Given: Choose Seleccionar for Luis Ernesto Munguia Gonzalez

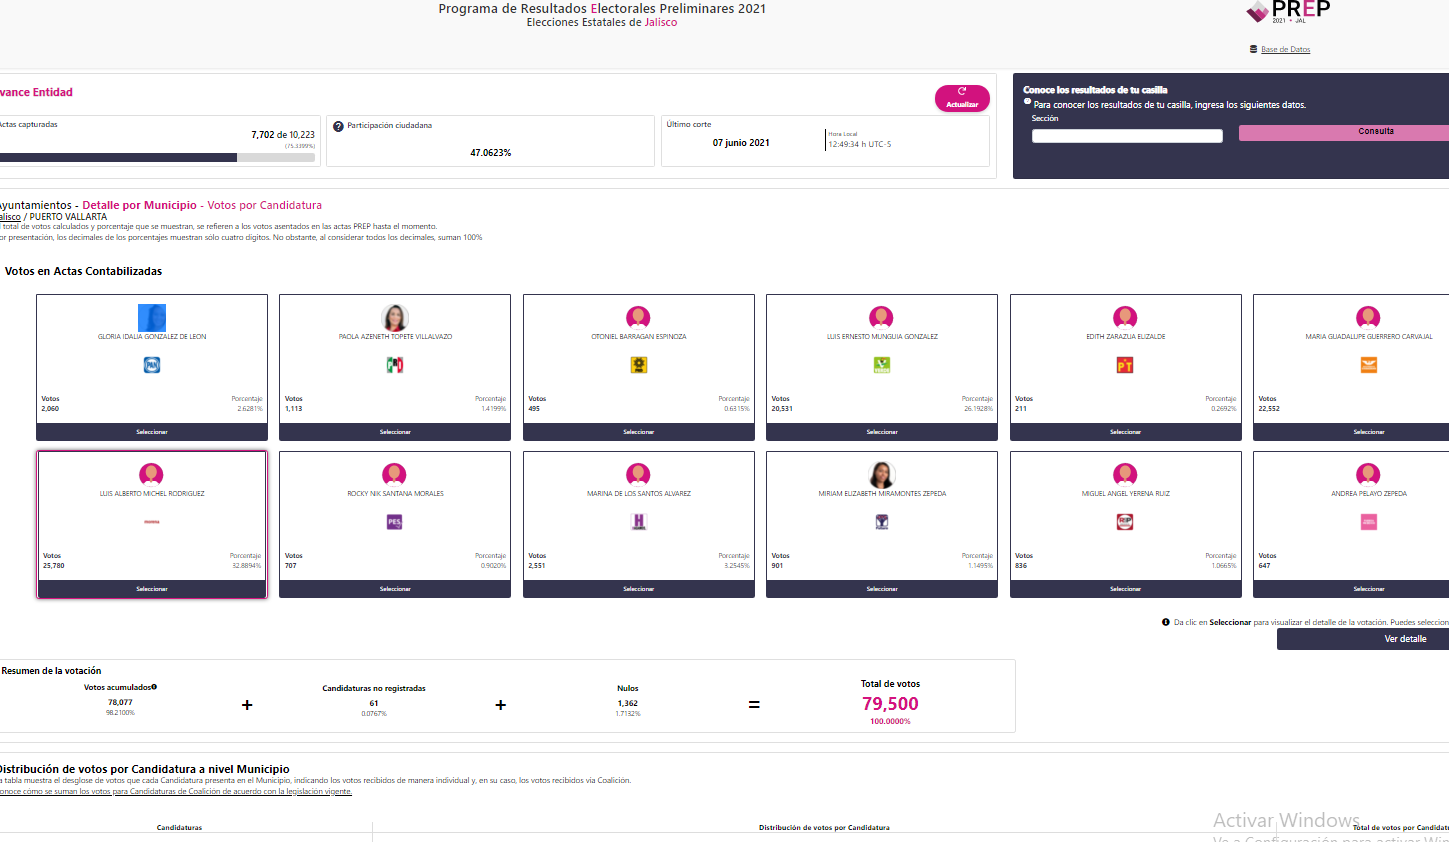Looking at the screenshot, I should point(882,432).
